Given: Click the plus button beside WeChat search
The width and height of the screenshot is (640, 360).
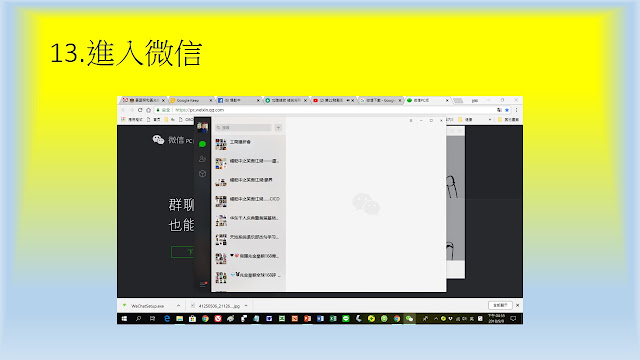Looking at the screenshot, I should (x=278, y=128).
